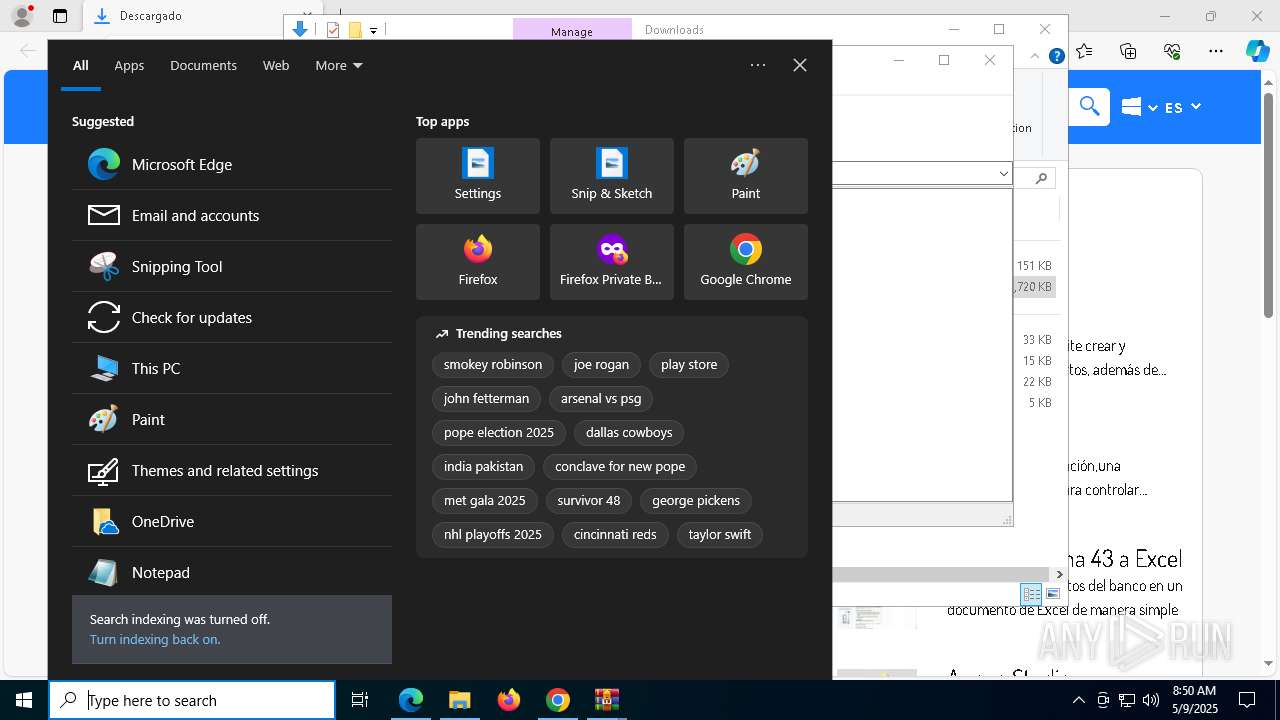Switch to the Apps search tab

click(129, 65)
